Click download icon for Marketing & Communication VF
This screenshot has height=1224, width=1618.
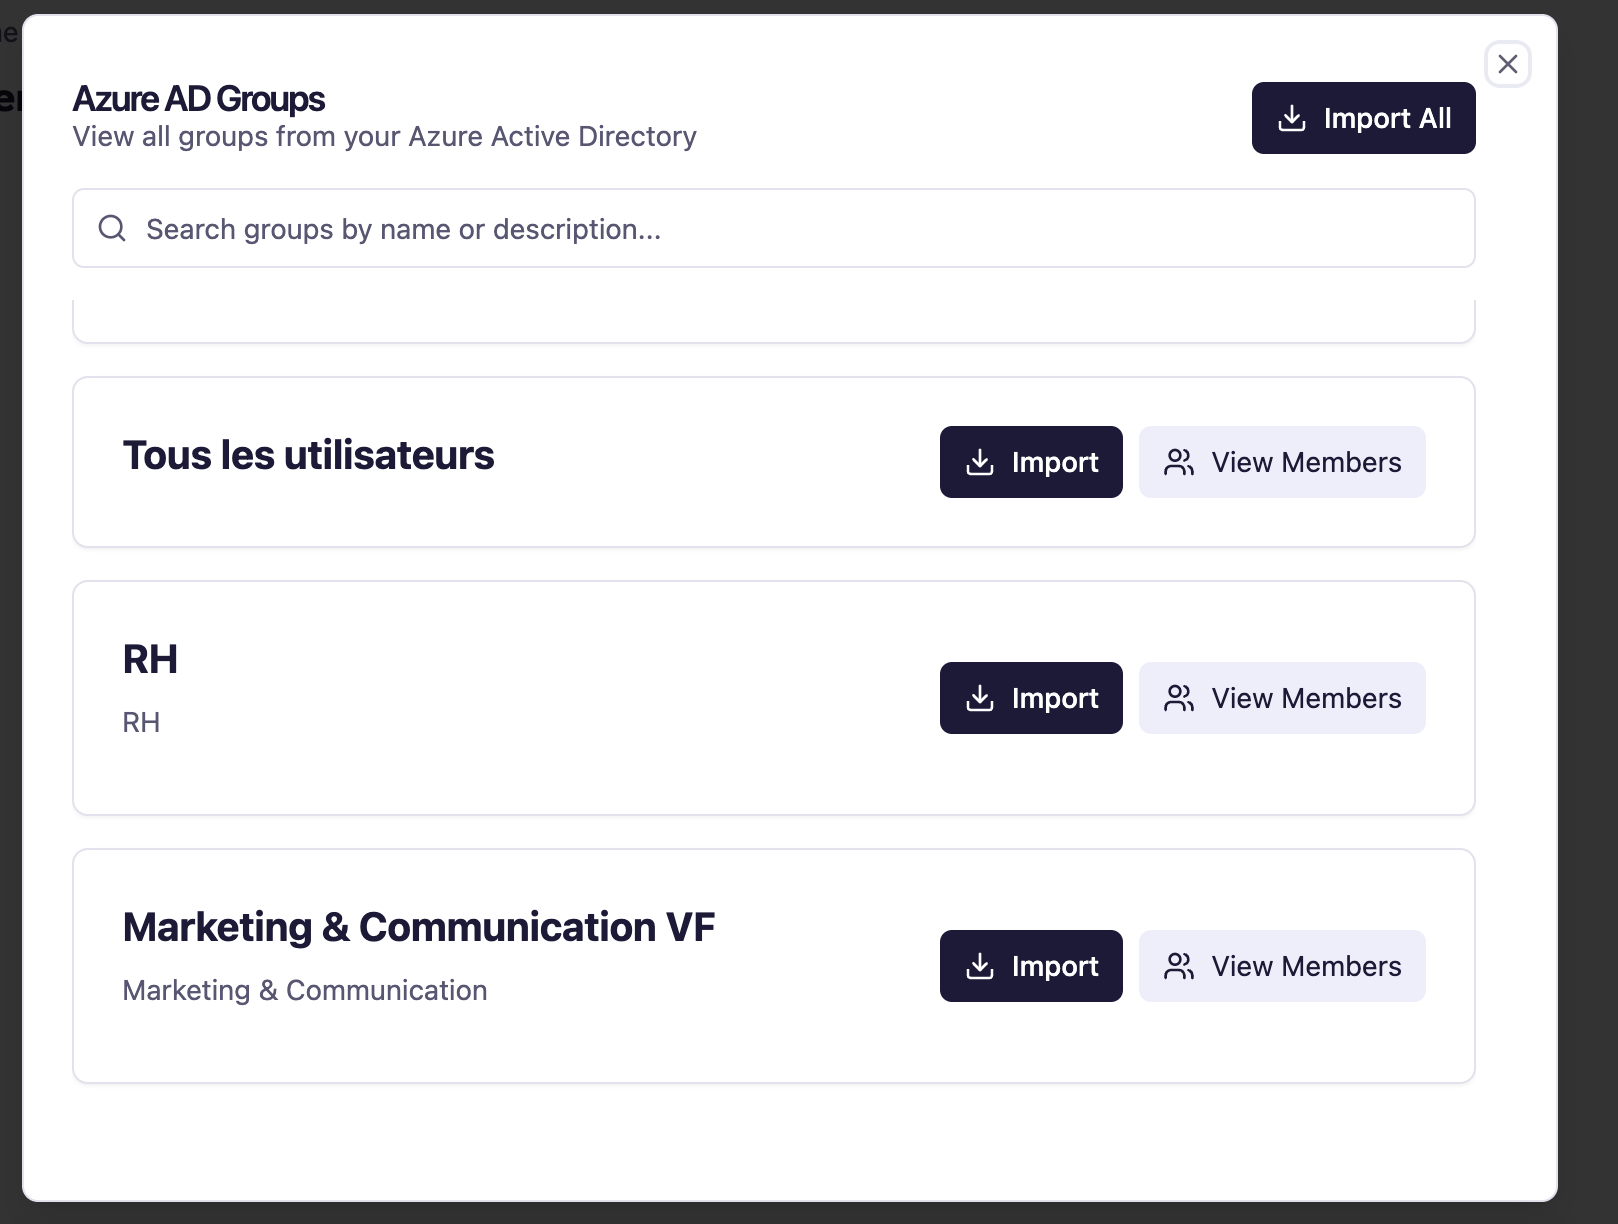(980, 966)
